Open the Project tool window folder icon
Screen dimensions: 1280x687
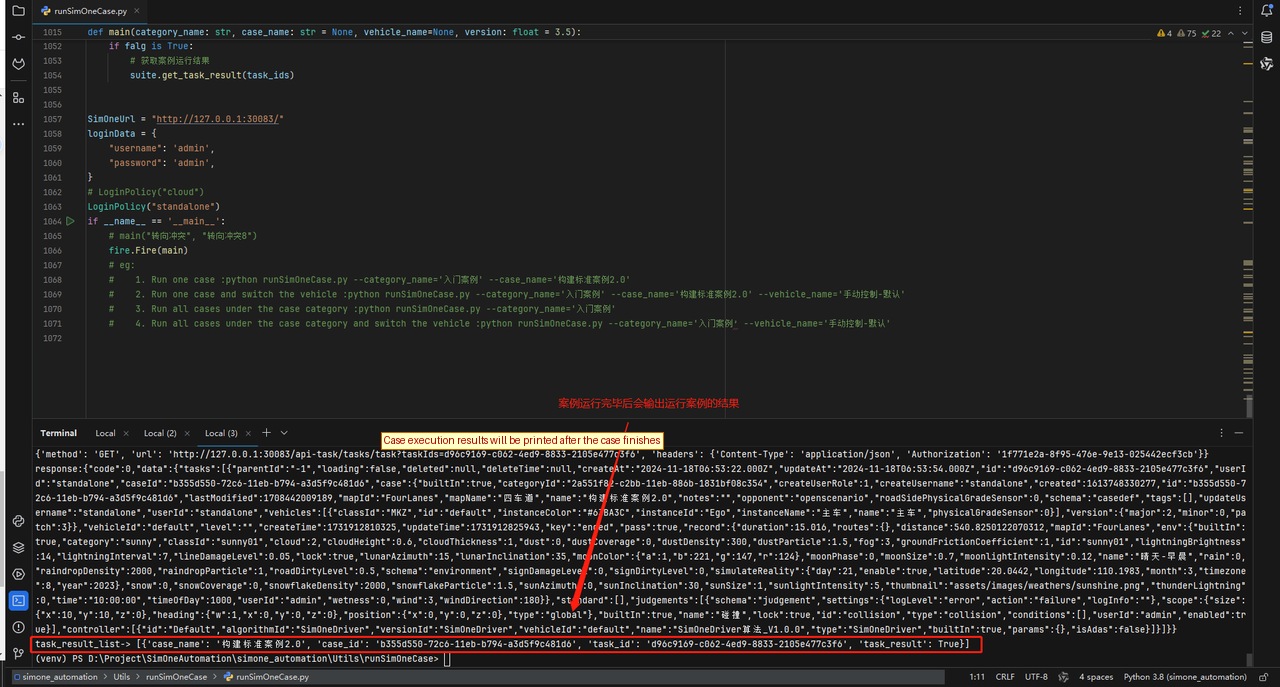coord(18,10)
